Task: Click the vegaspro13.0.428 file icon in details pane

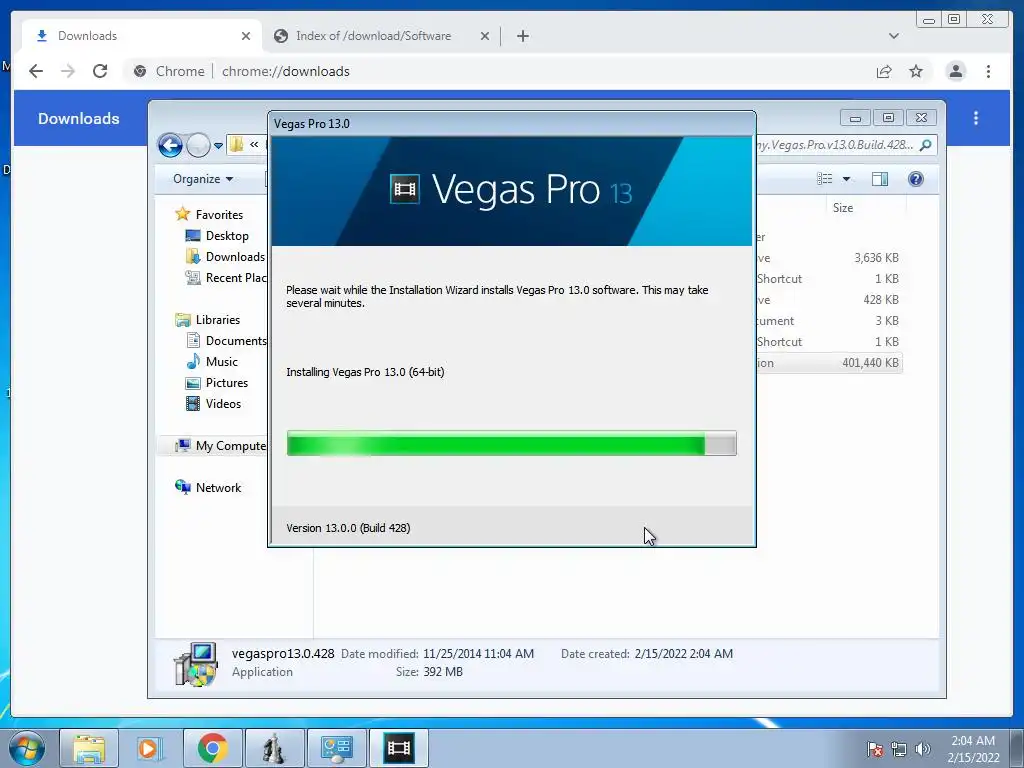Action: click(195, 664)
